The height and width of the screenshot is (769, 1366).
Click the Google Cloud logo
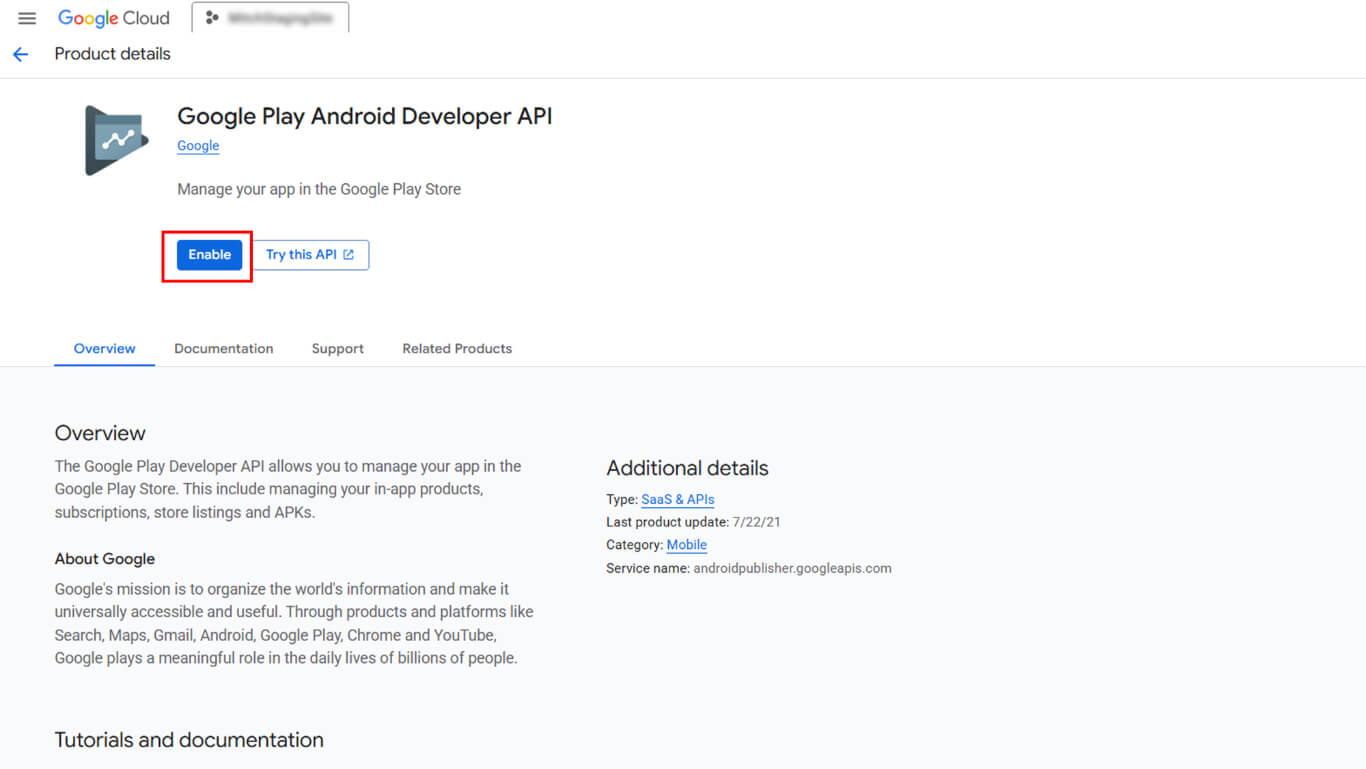click(x=113, y=18)
